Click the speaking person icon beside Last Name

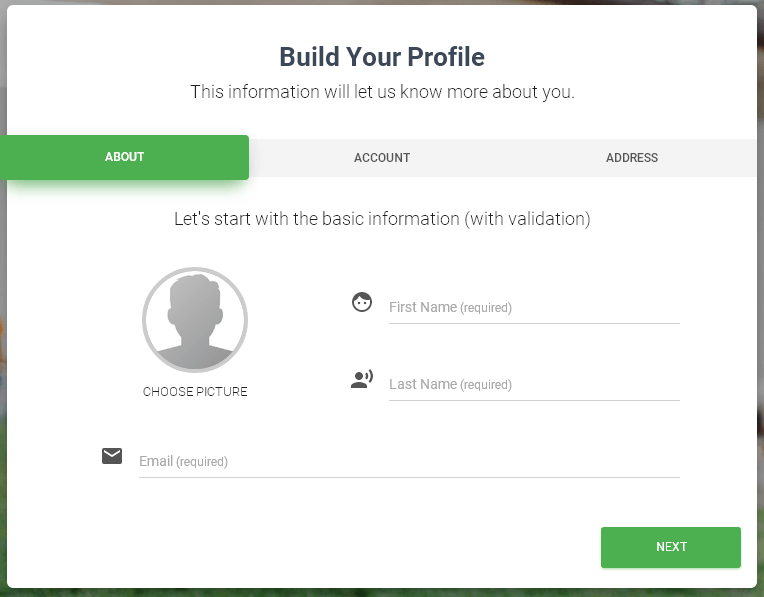[362, 379]
